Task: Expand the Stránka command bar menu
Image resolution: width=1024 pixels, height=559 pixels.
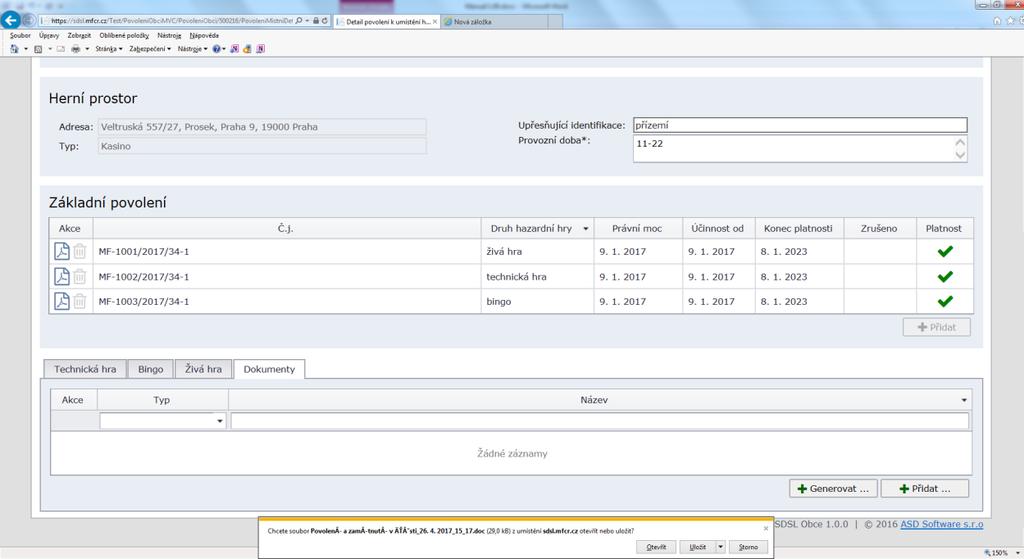Action: pyautogui.click(x=109, y=49)
